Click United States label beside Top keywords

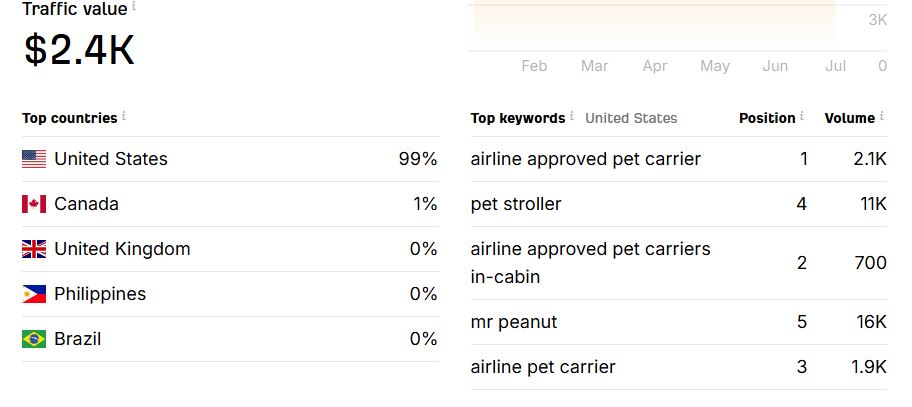[x=631, y=118]
